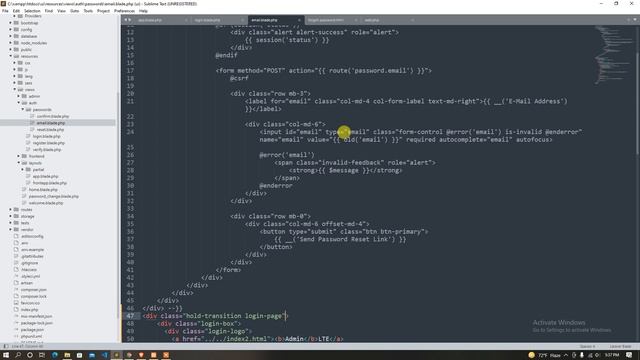Click the minimap code overview

pyautogui.click(x=615, y=55)
